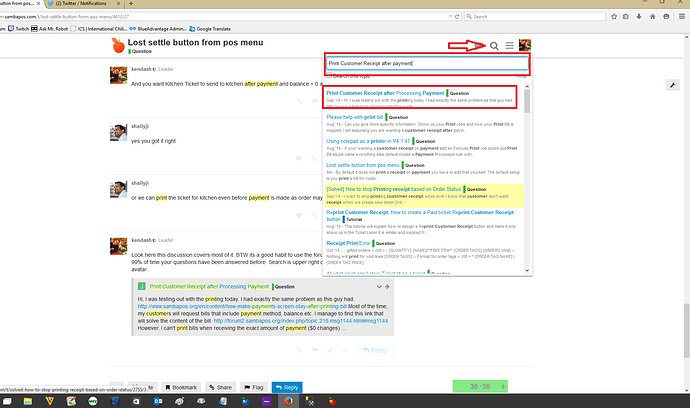Click the forum search magnifier icon
Image resolution: width=690 pixels, height=408 pixels.
(494, 46)
